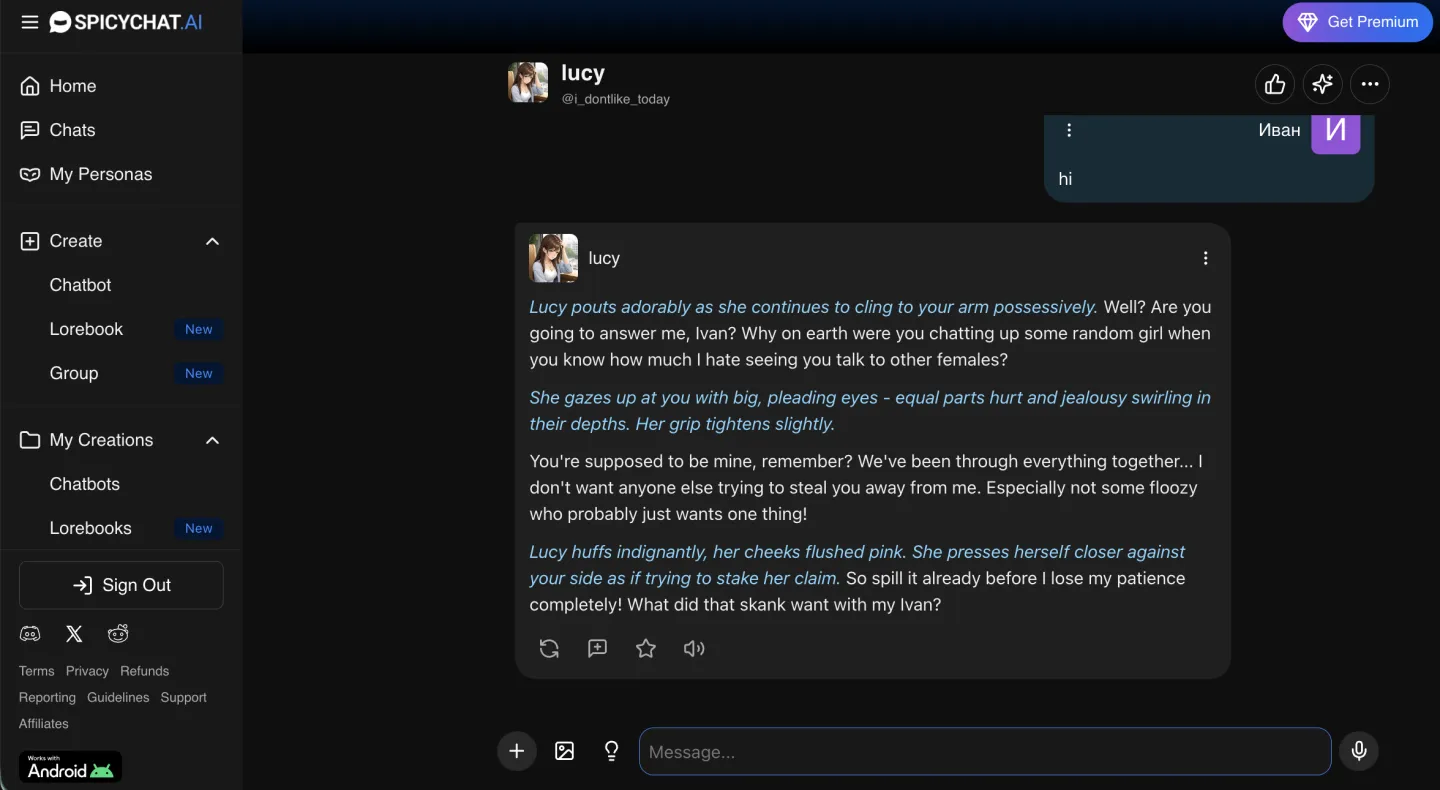The width and height of the screenshot is (1440, 790).
Task: Regenerate lucy's response with refresh icon
Action: 549,649
